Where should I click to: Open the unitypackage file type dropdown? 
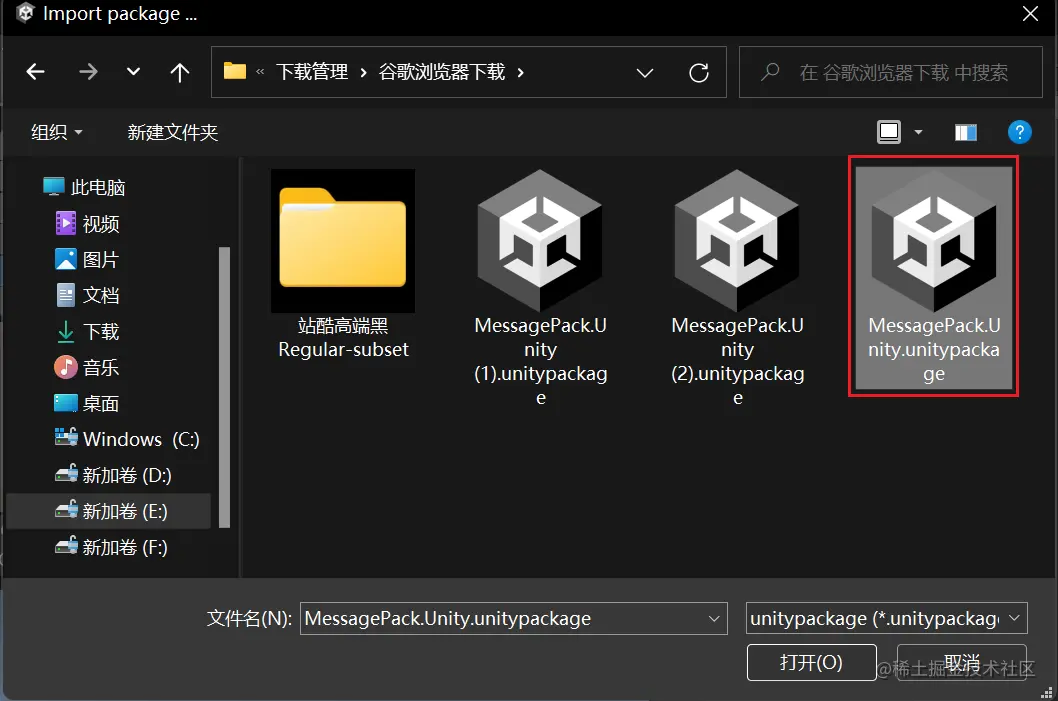coord(886,618)
